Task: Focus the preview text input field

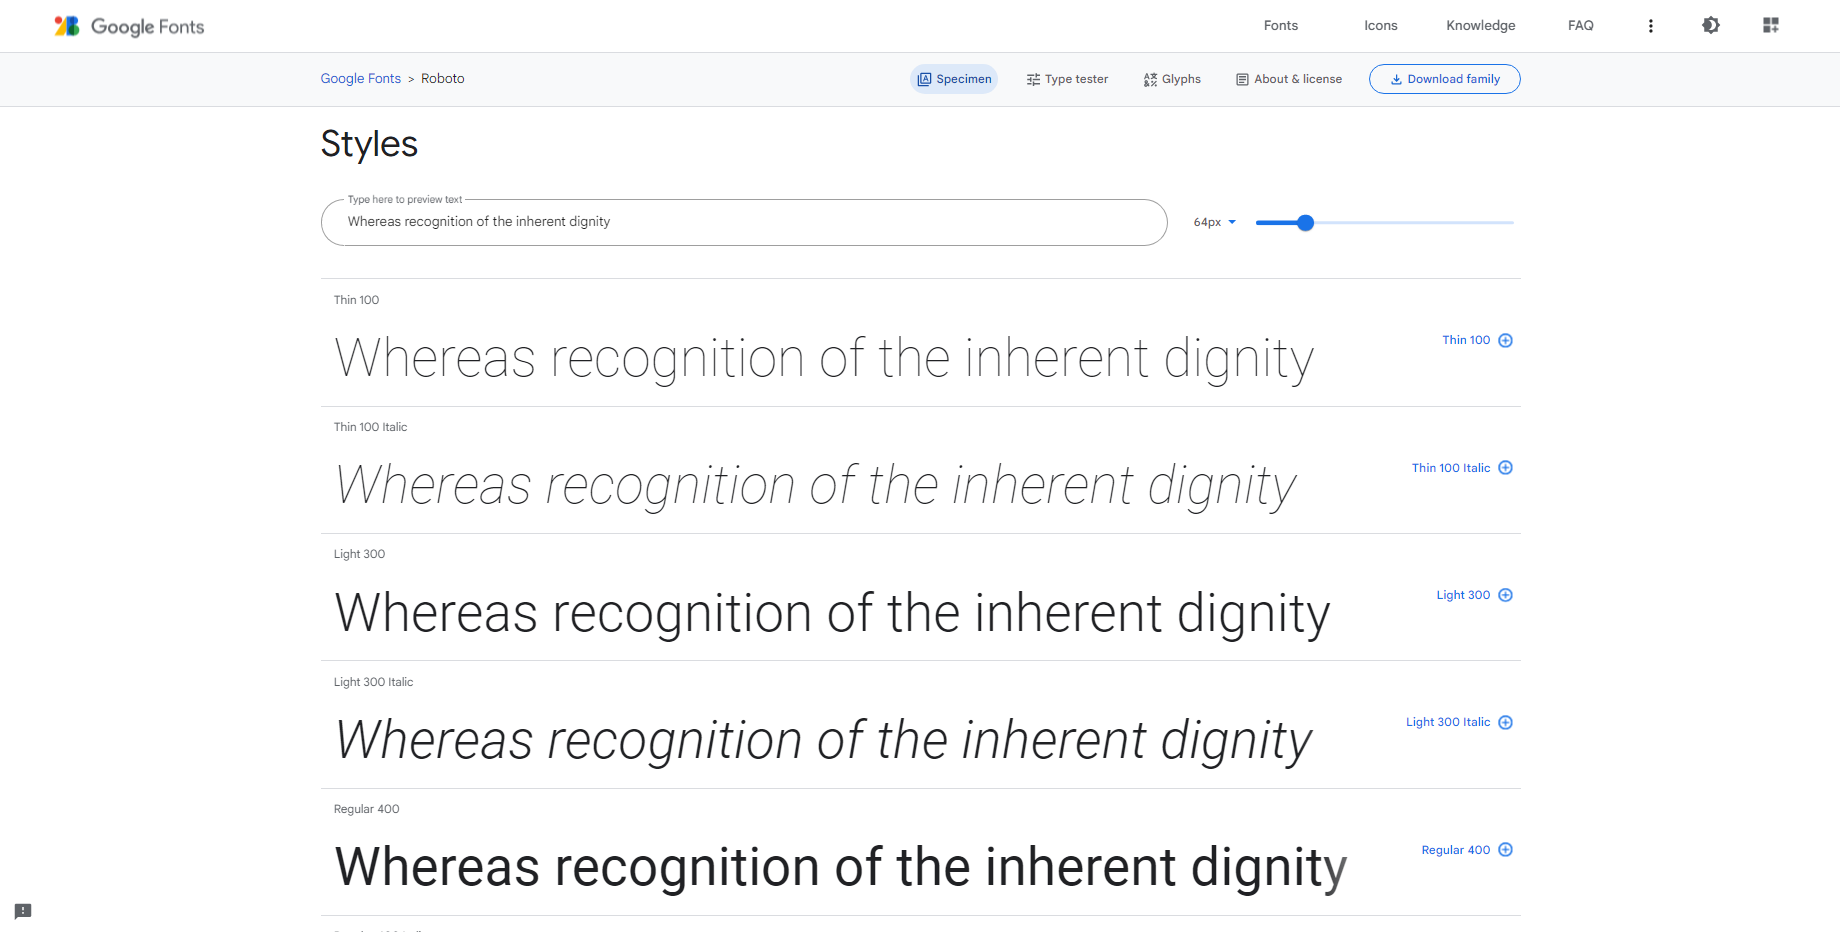Action: [743, 222]
